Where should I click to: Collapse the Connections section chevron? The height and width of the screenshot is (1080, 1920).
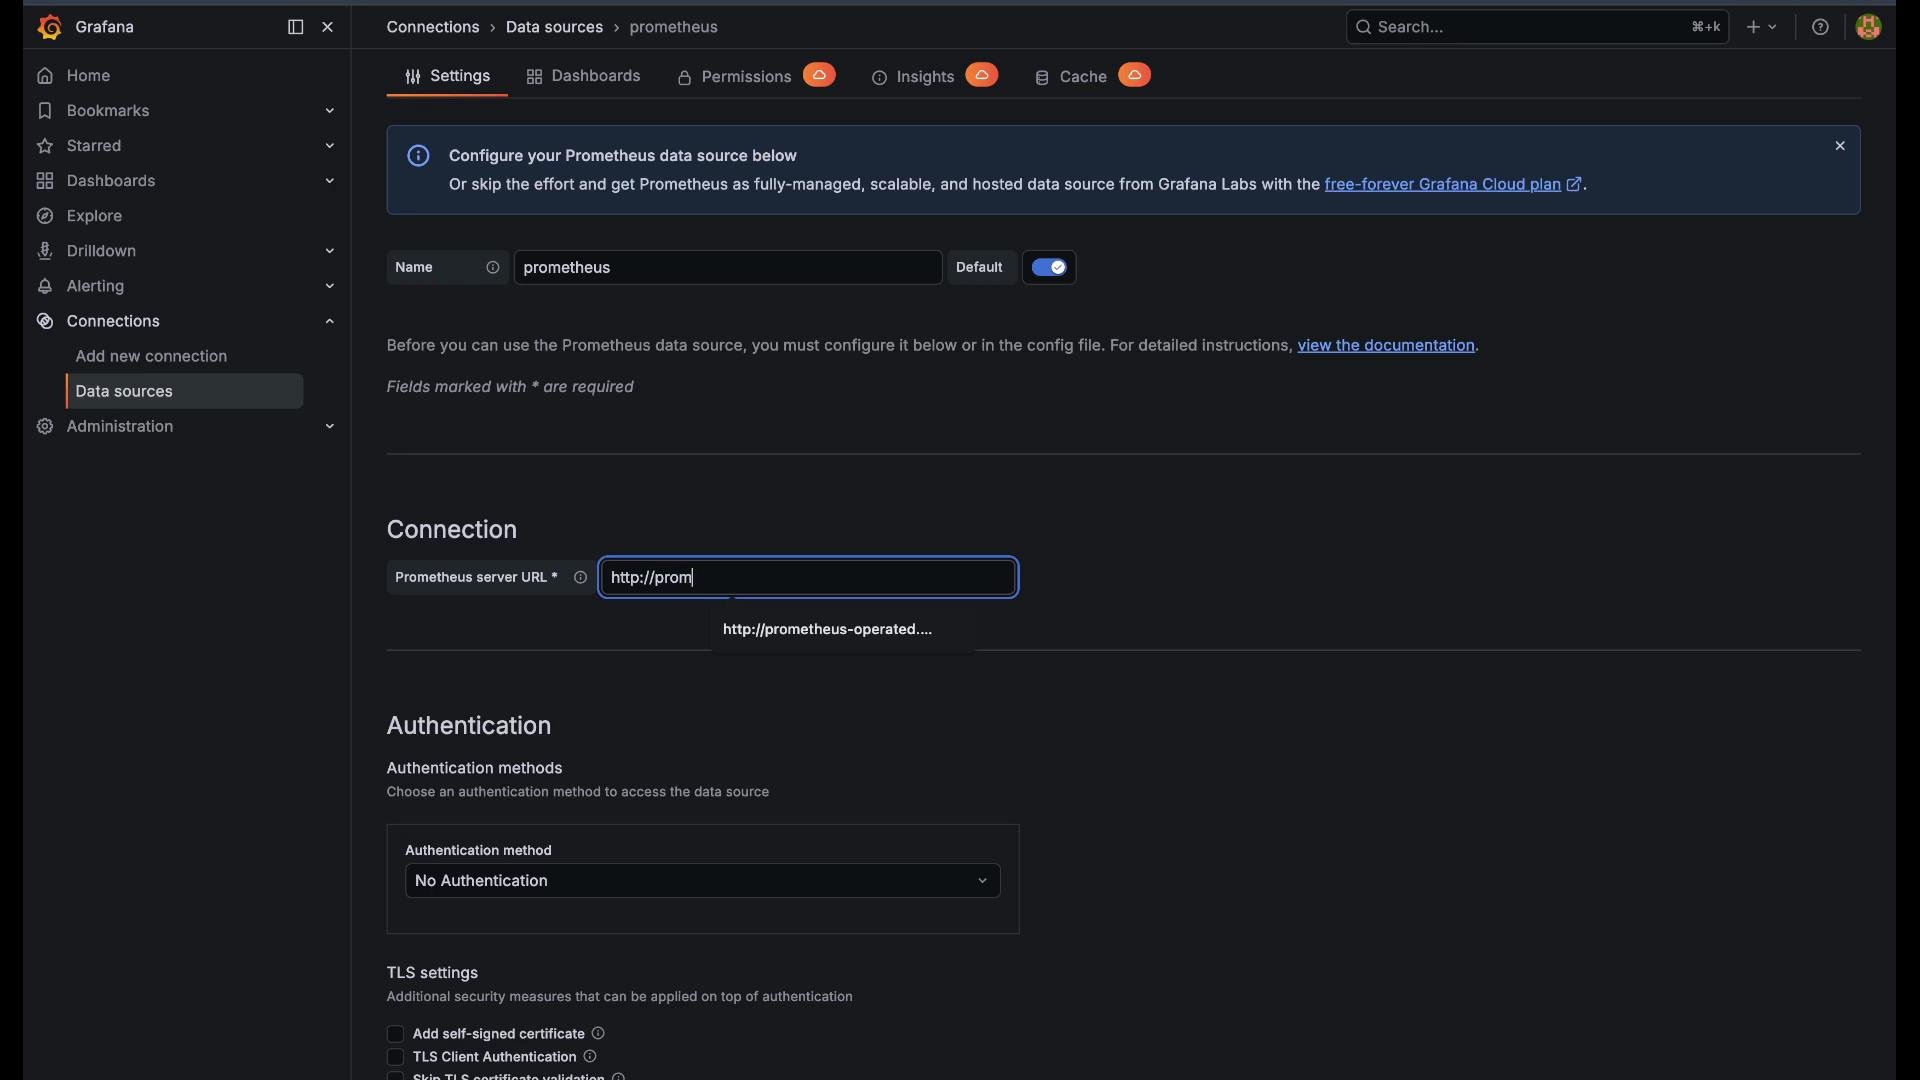[330, 321]
